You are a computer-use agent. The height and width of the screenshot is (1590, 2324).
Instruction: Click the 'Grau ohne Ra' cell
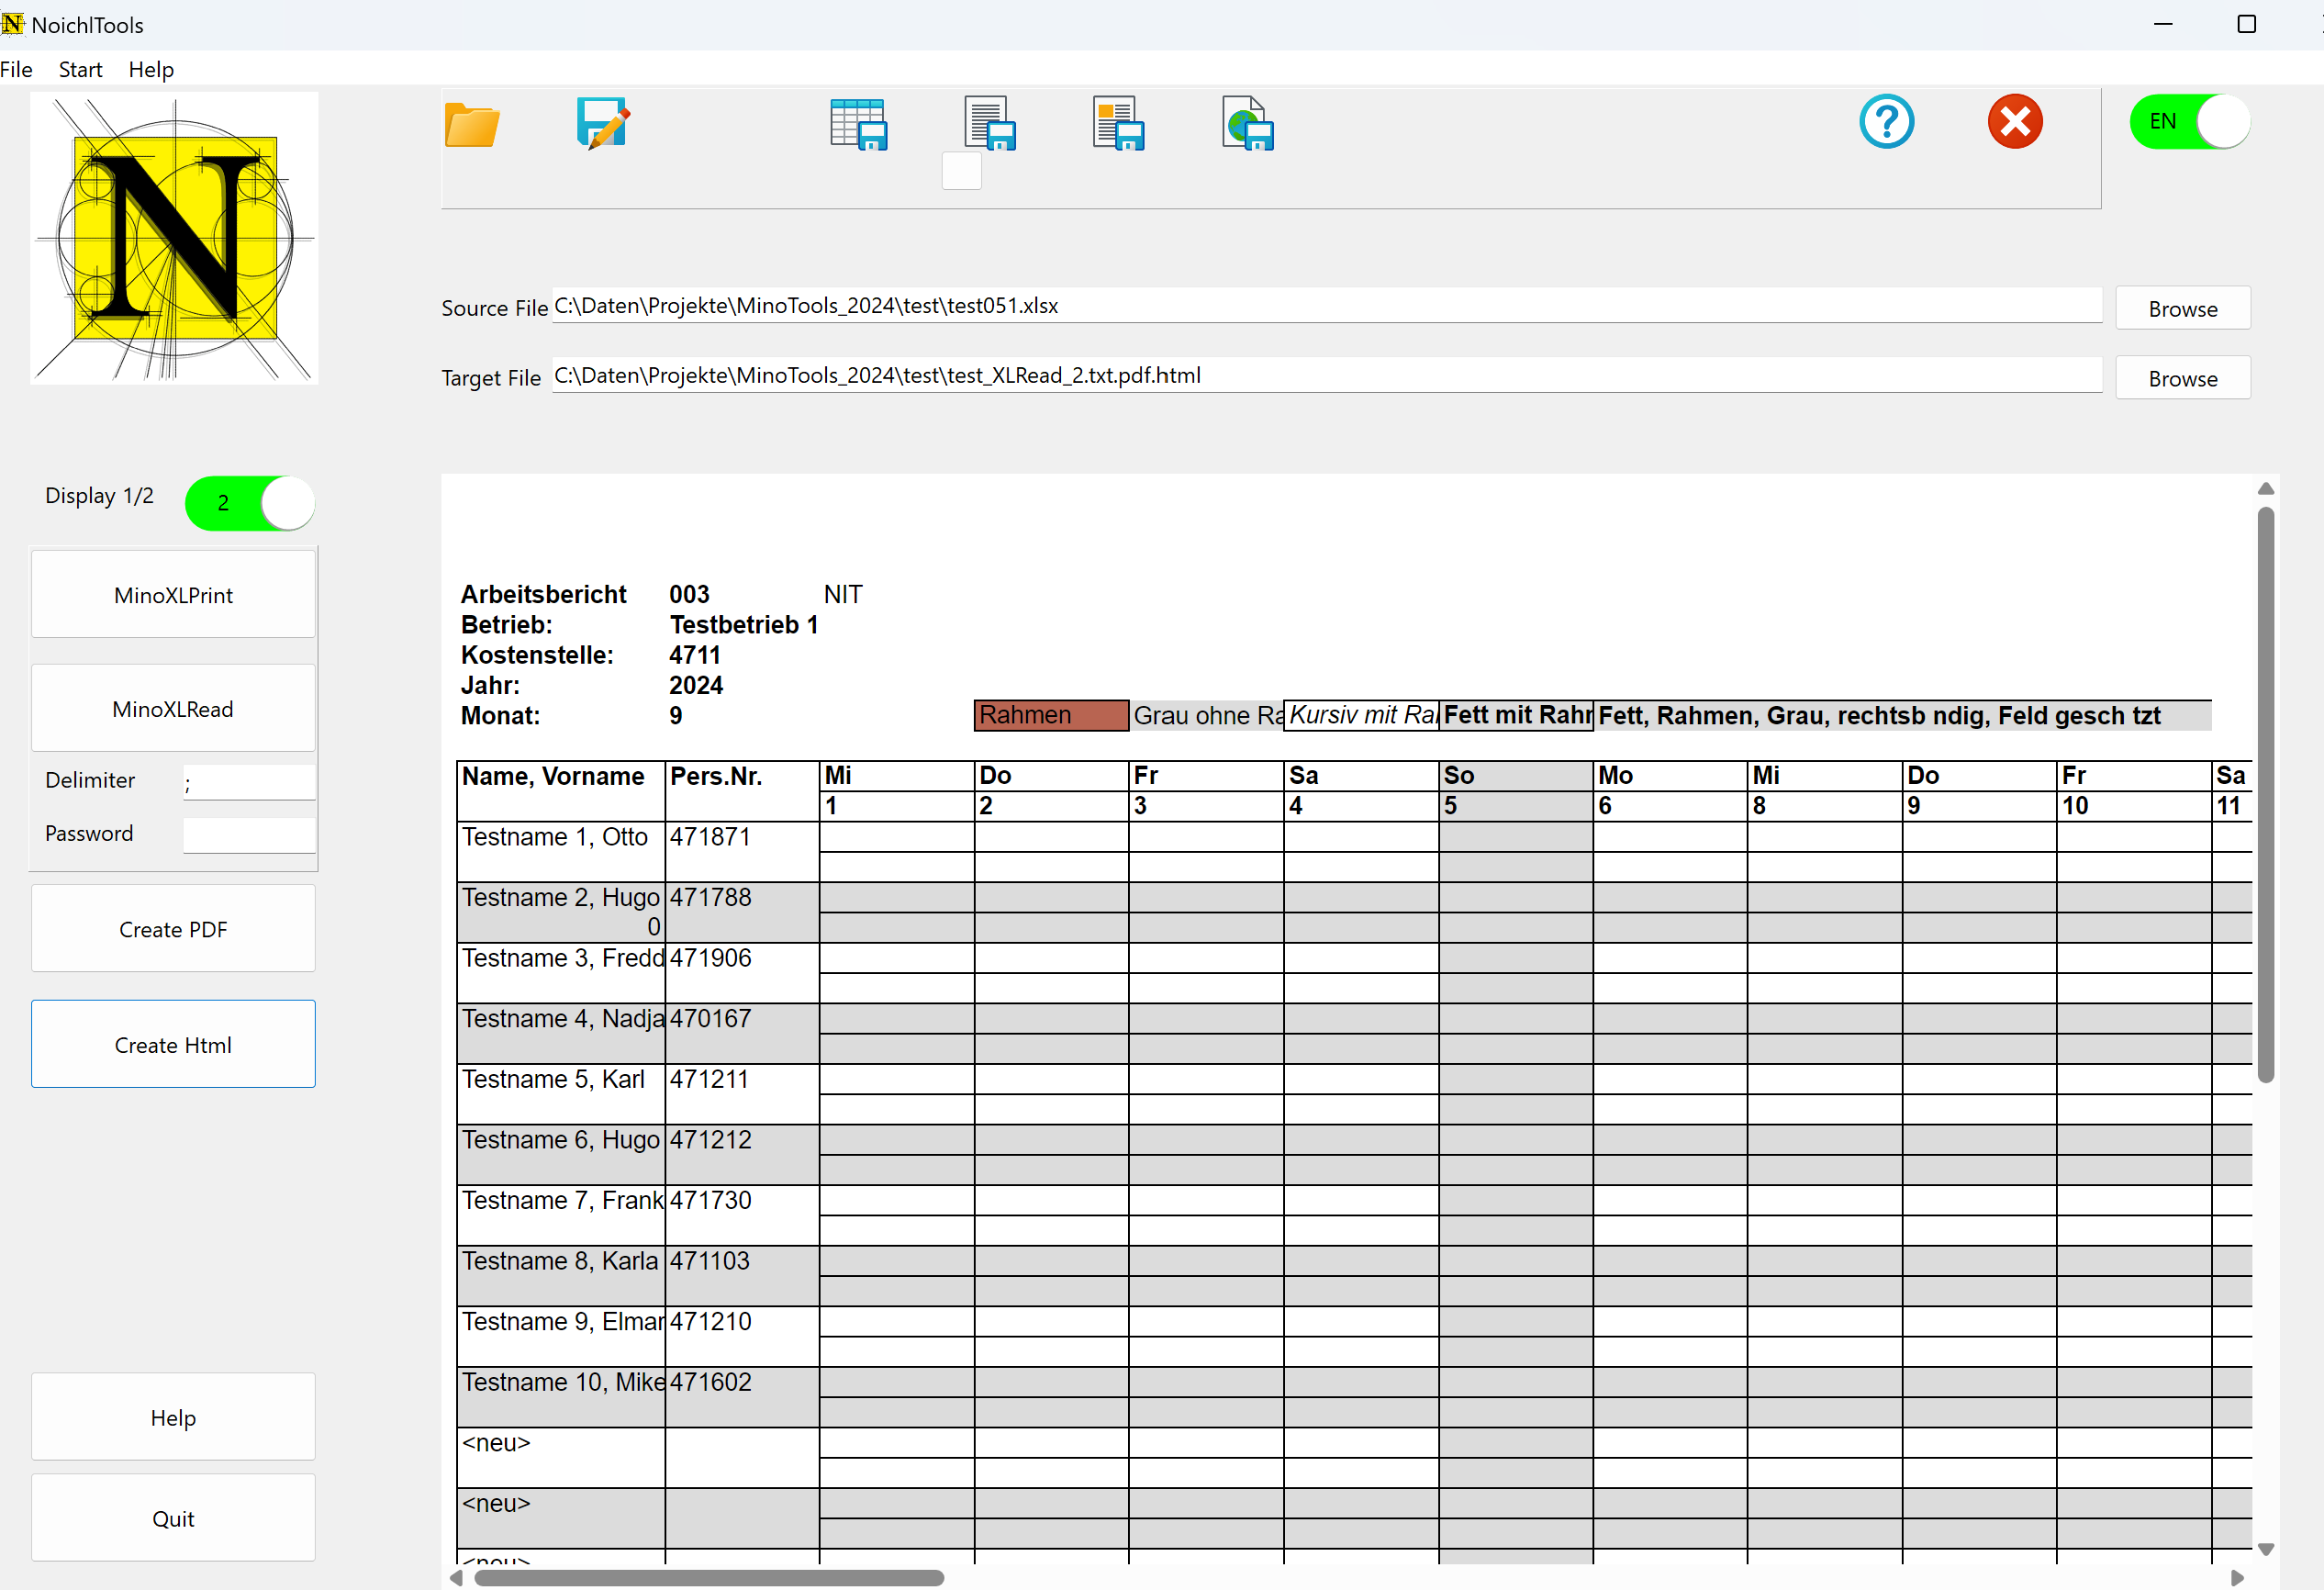(x=1207, y=715)
